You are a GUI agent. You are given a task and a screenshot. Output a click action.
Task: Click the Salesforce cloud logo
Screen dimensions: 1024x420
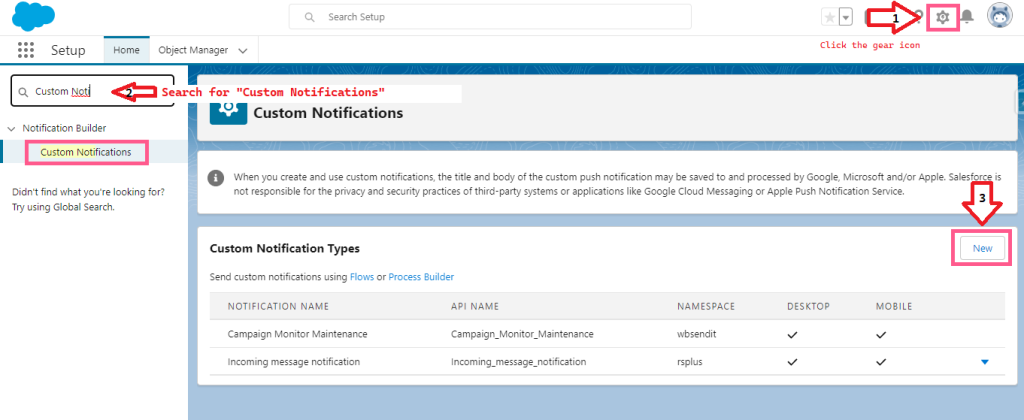[33, 17]
